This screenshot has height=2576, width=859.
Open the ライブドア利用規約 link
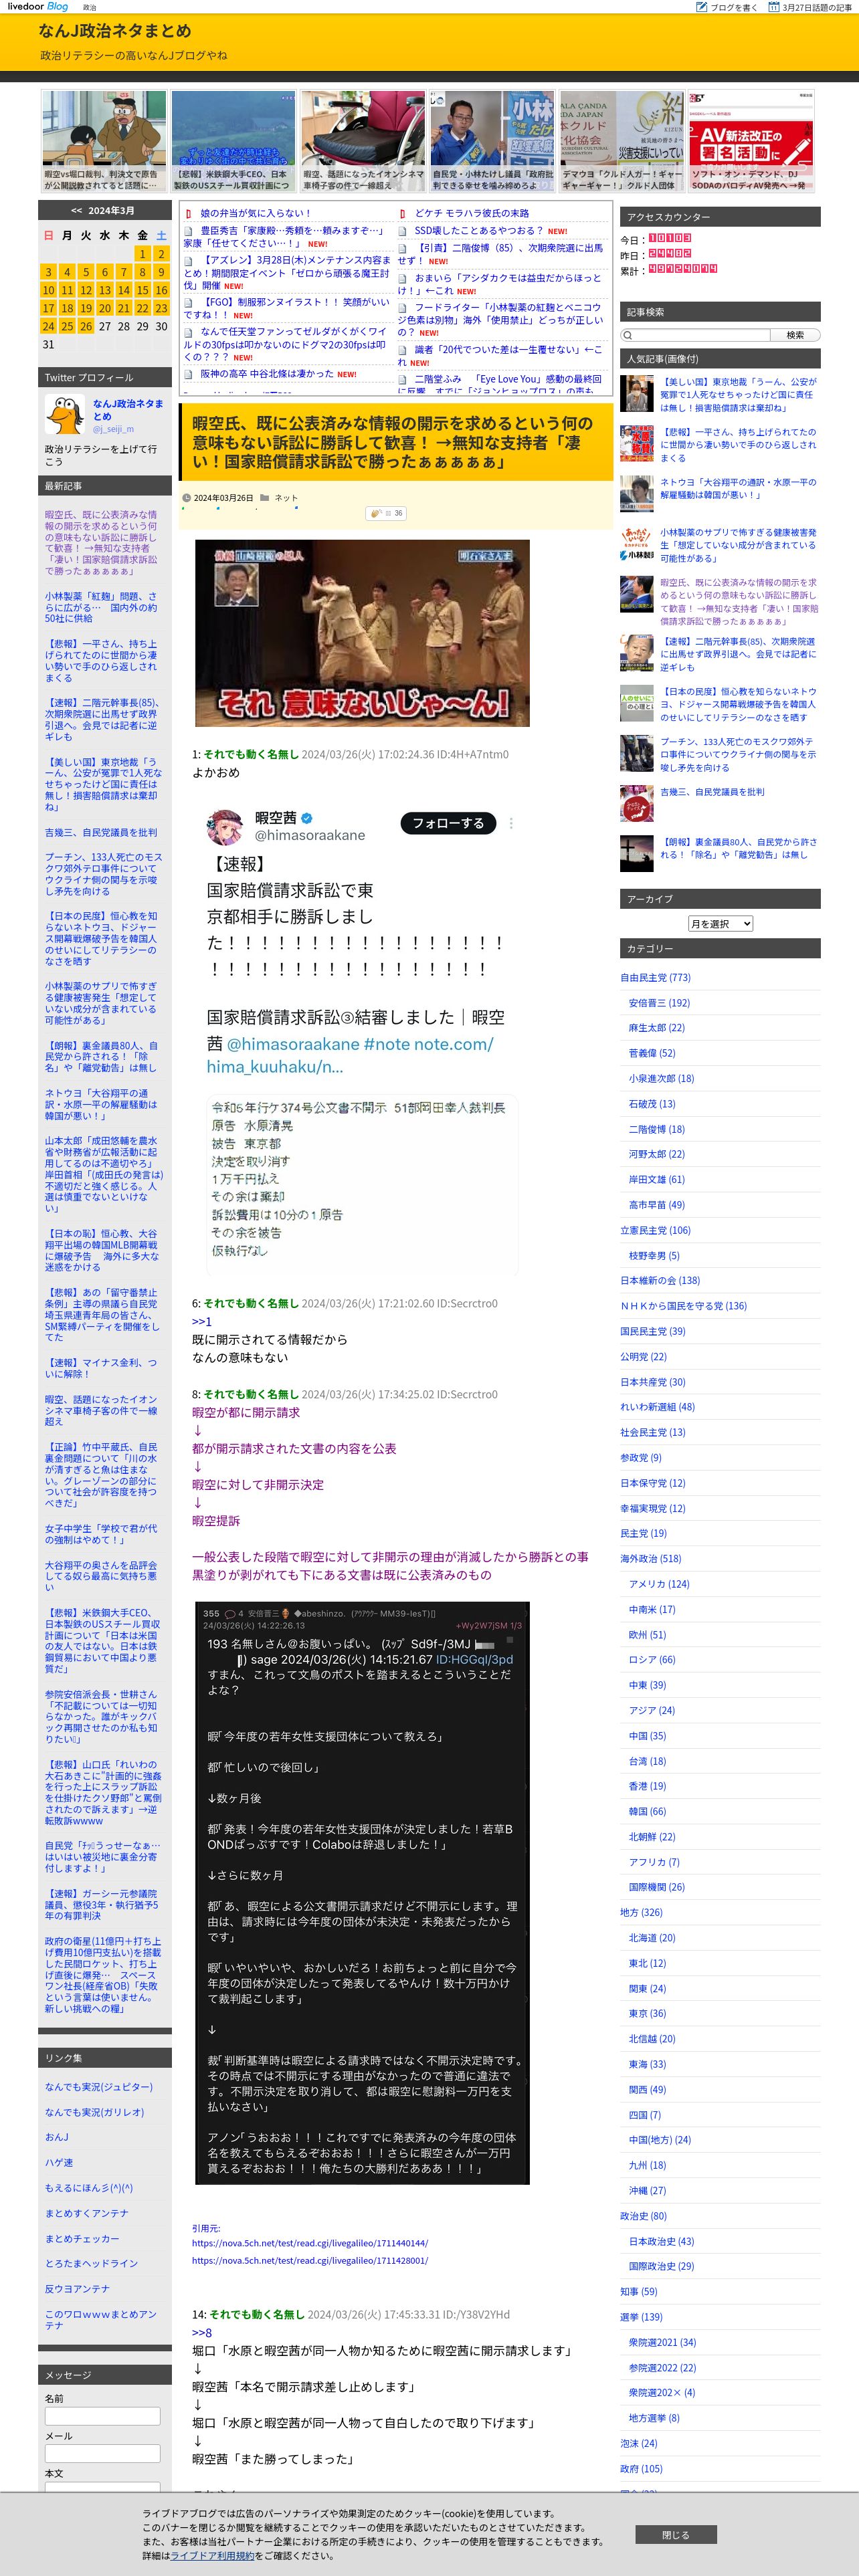[x=212, y=2555]
